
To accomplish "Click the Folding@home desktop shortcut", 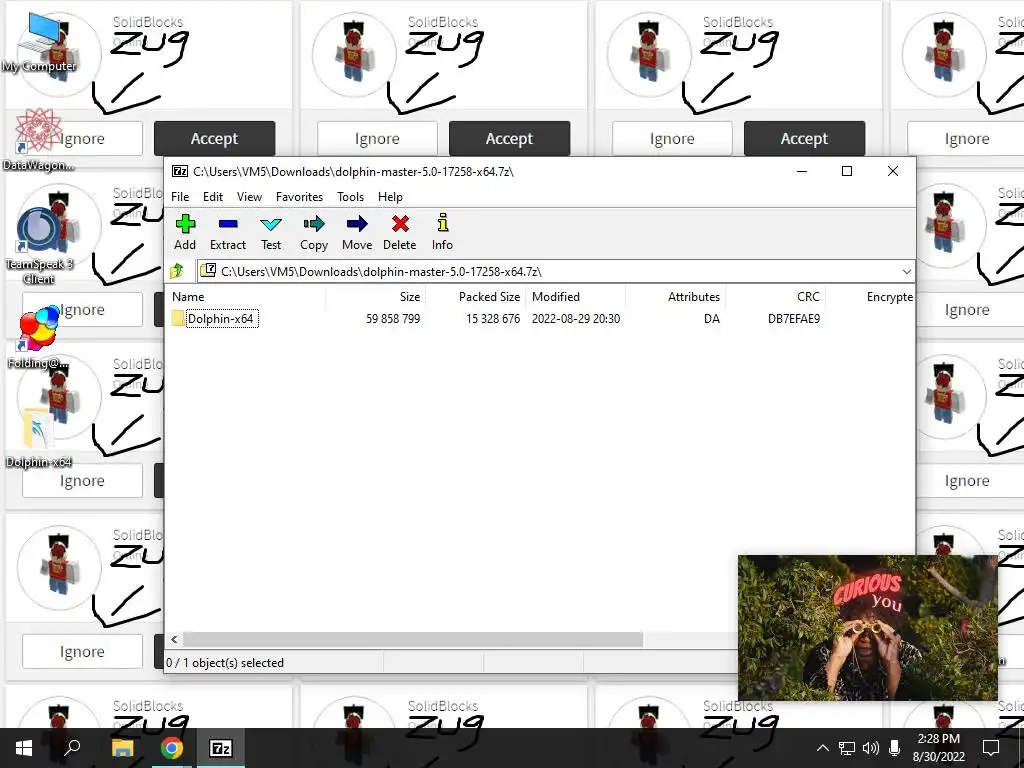I will 38,337.
